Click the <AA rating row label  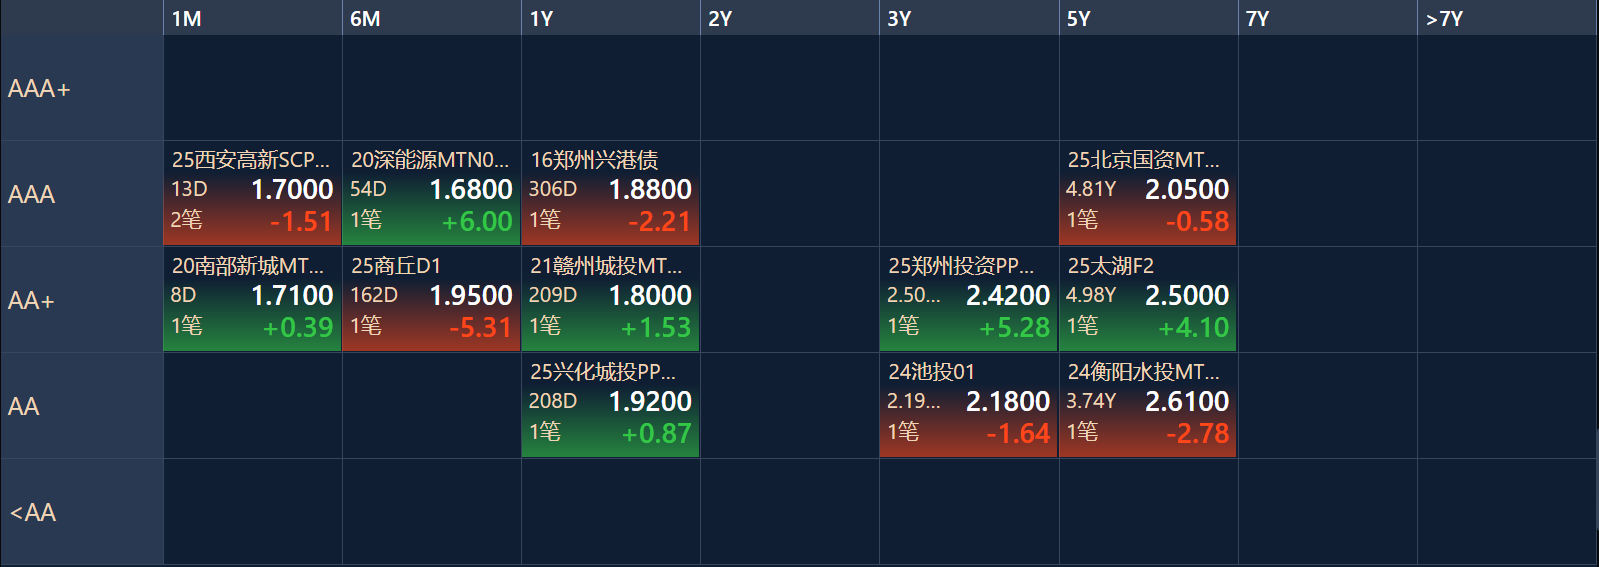[81, 512]
